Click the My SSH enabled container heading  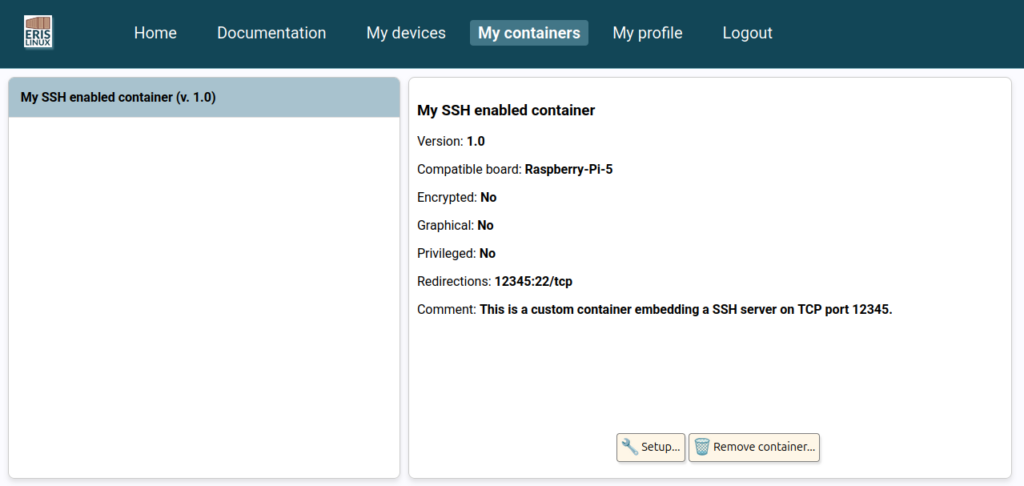click(x=506, y=110)
